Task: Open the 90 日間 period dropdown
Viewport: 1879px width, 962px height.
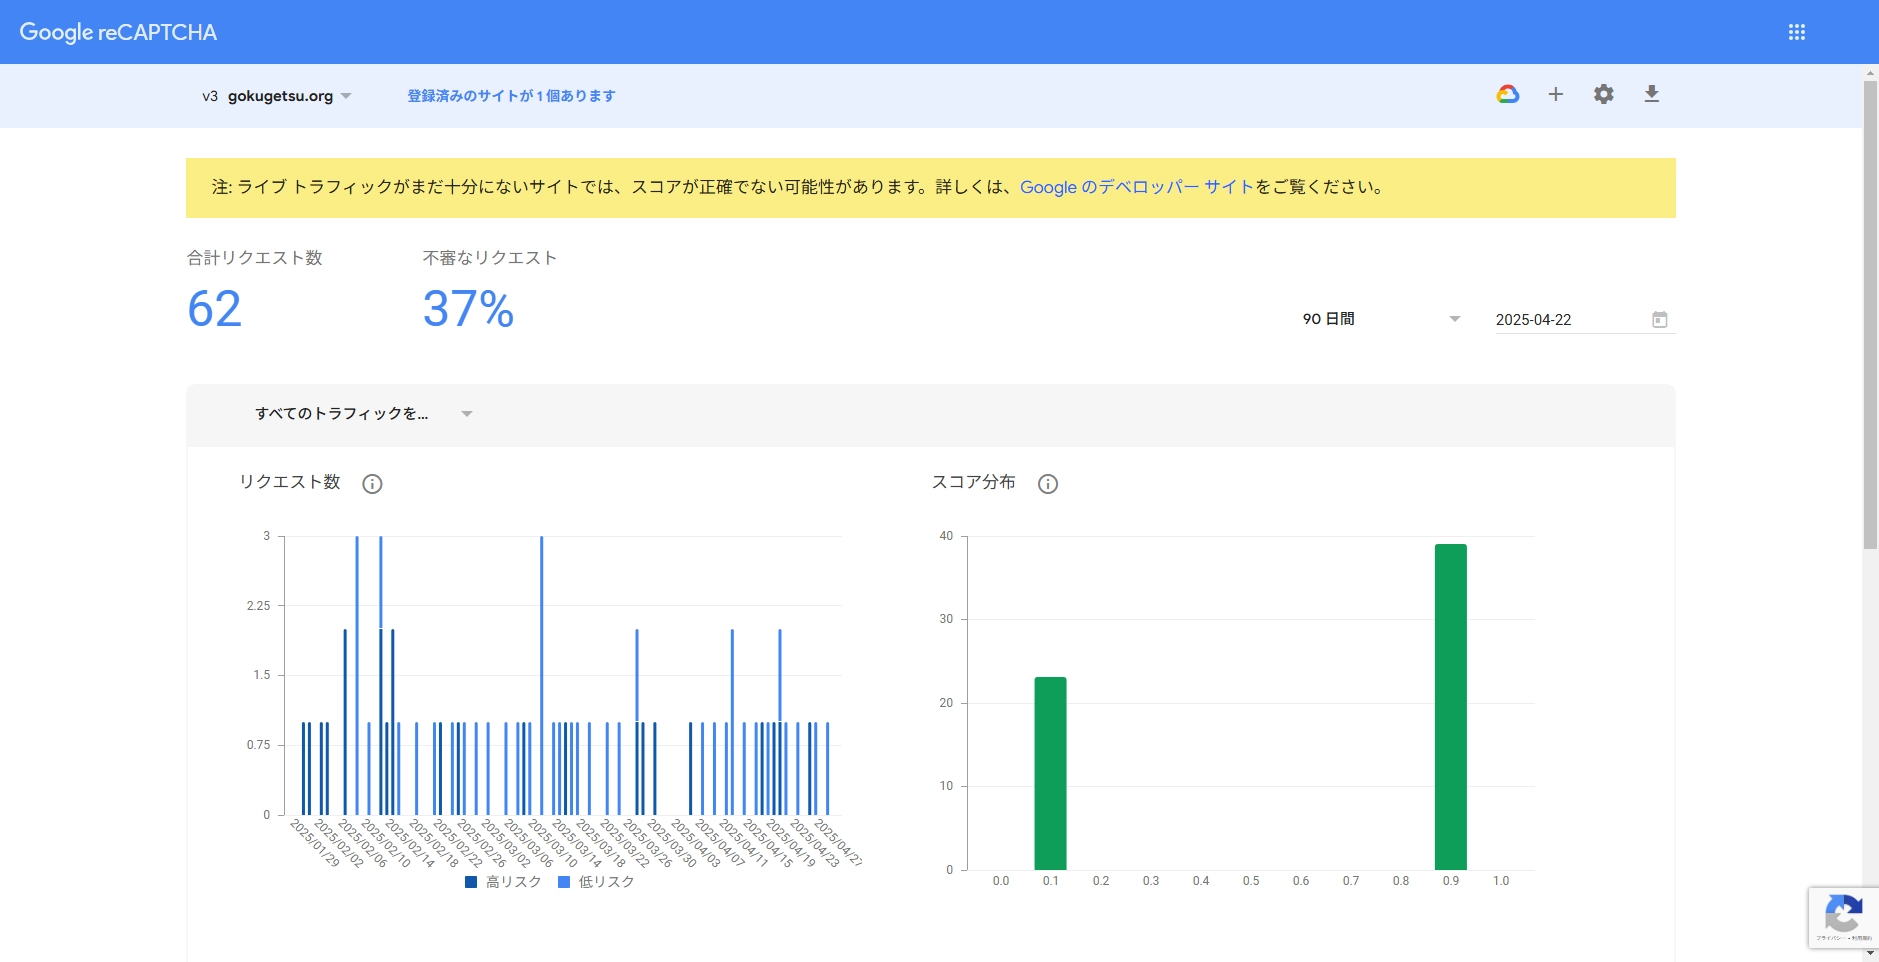Action: tap(1381, 319)
